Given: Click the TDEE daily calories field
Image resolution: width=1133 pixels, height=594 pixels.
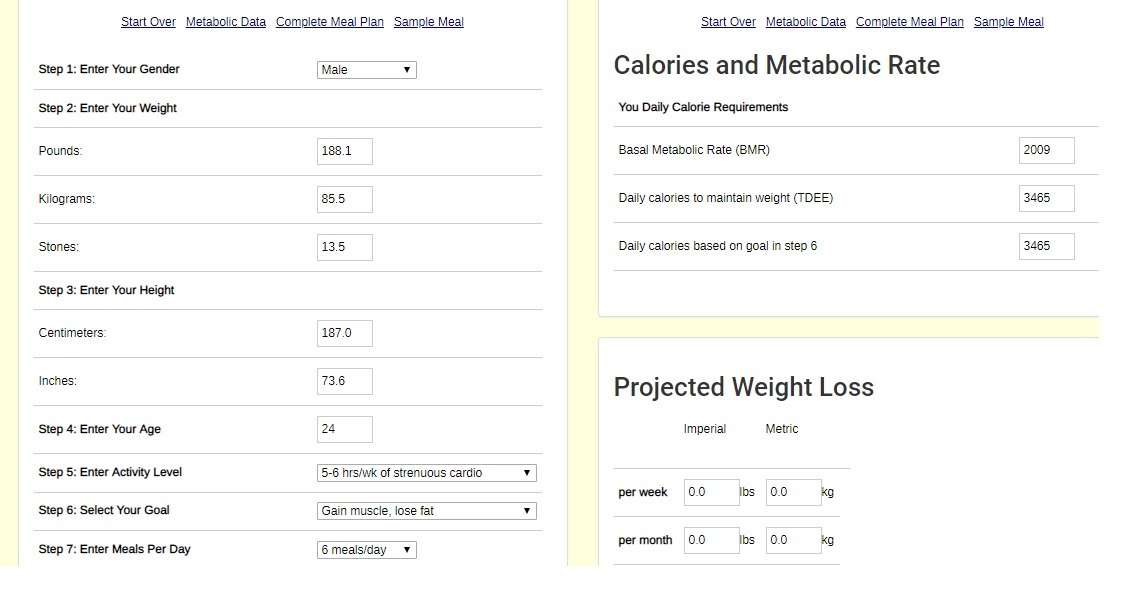Looking at the screenshot, I should pyautogui.click(x=1046, y=198).
